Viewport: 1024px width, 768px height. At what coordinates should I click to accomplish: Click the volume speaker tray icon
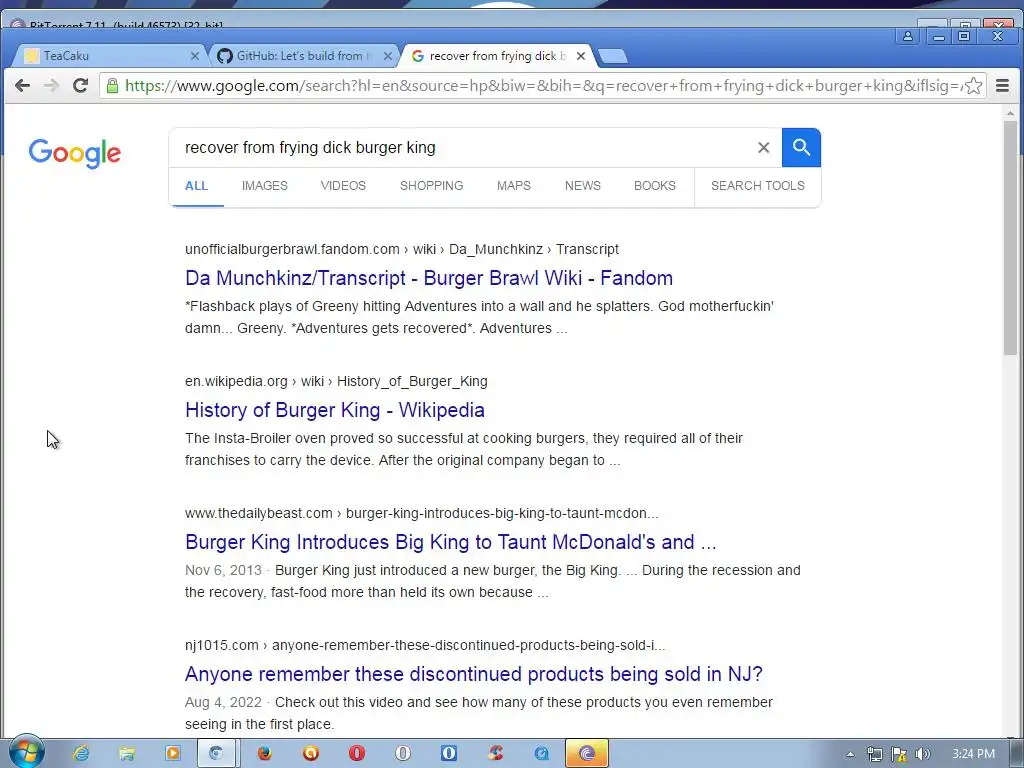click(x=922, y=755)
